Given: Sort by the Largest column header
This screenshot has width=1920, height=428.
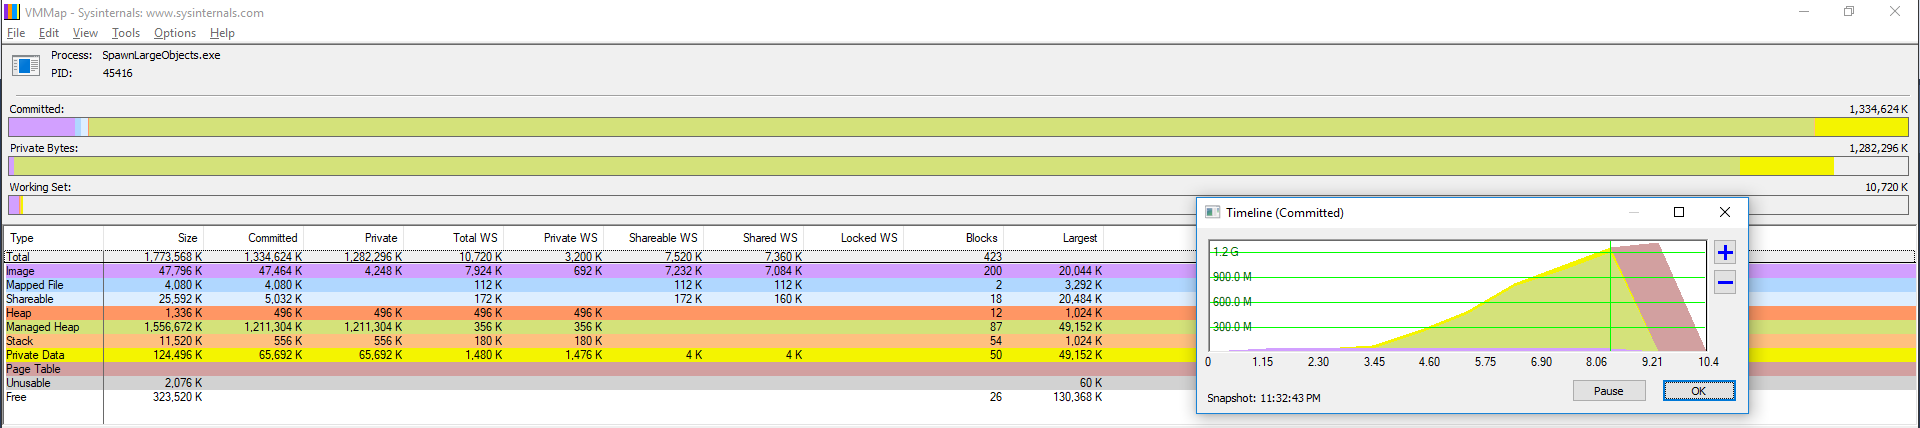Looking at the screenshot, I should pos(1053,238).
